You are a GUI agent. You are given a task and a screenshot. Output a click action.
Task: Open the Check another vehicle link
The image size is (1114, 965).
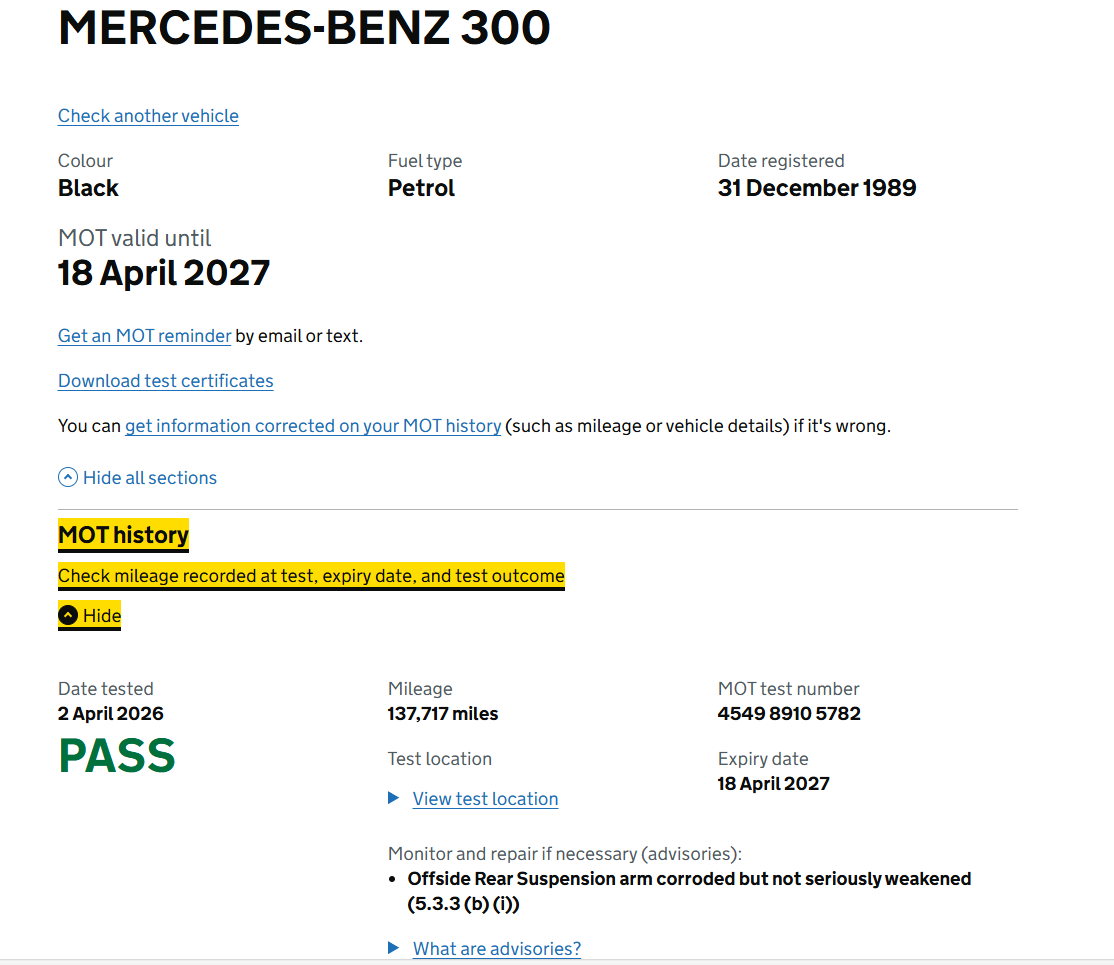coord(148,116)
